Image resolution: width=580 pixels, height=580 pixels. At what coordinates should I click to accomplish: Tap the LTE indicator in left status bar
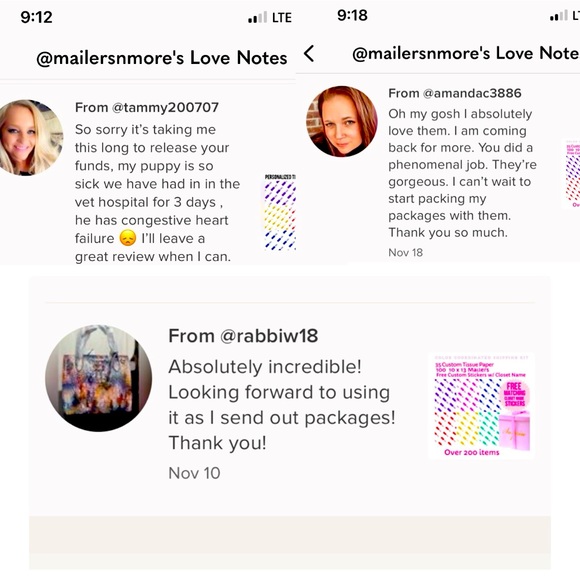[282, 17]
